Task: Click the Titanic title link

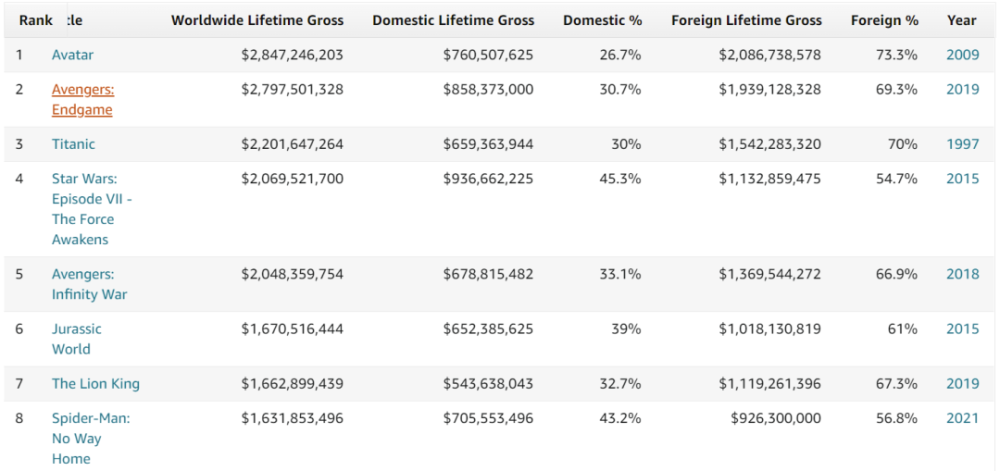Action: 74,144
